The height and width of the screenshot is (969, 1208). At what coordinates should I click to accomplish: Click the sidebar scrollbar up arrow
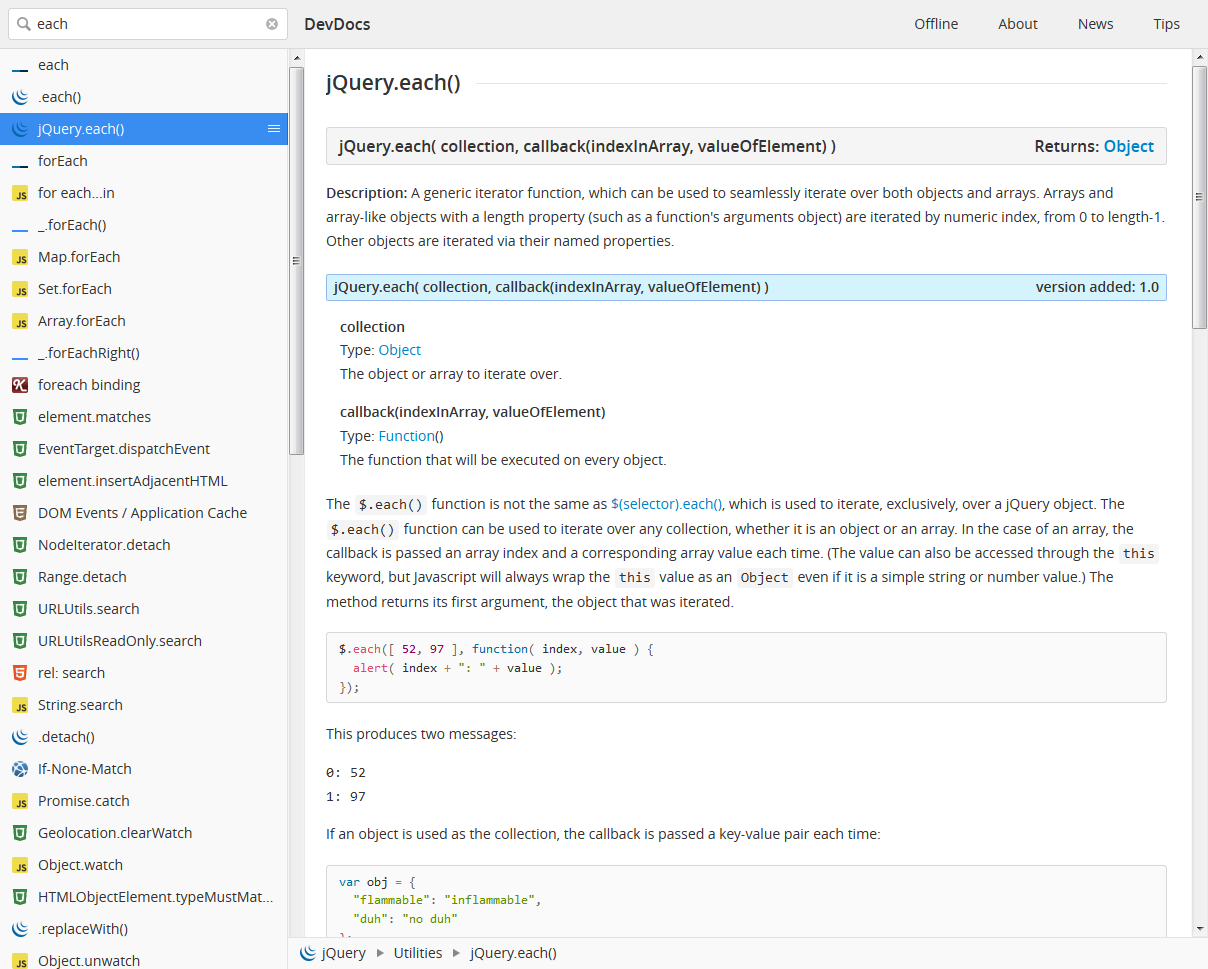point(296,57)
